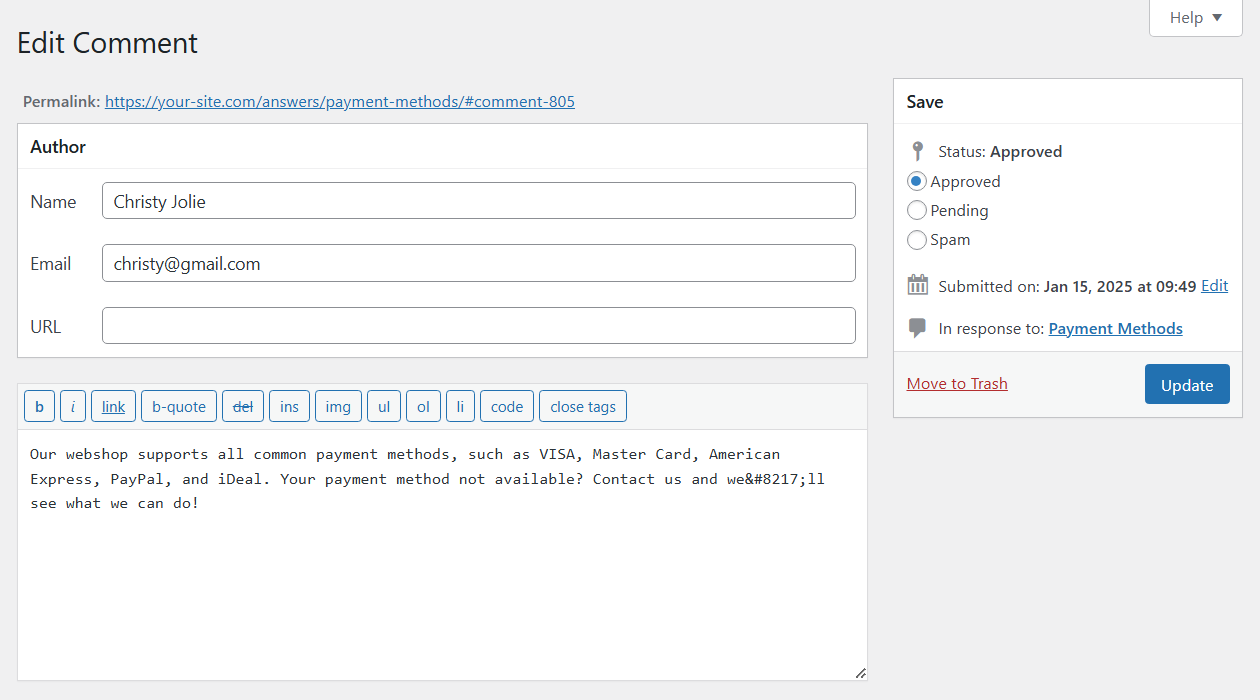Image resolution: width=1260 pixels, height=700 pixels.
Task: Insert italic tag with i button
Action: pos(72,406)
